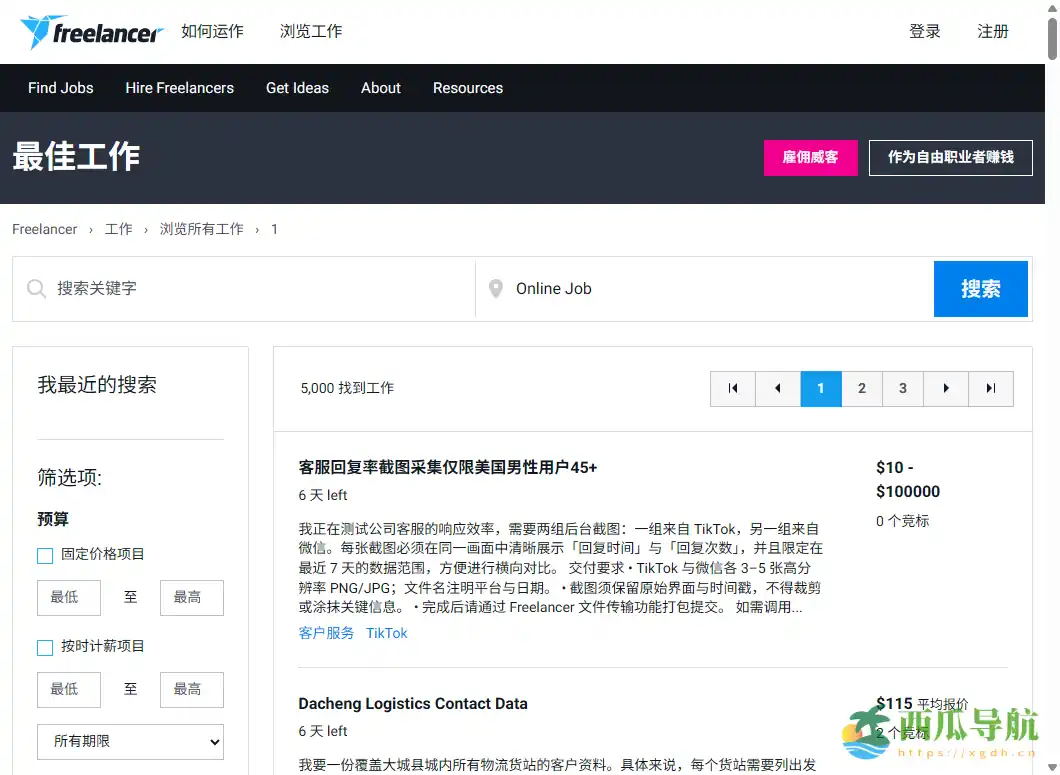
Task: Open the 所有期限 duration dropdown
Action: (130, 741)
